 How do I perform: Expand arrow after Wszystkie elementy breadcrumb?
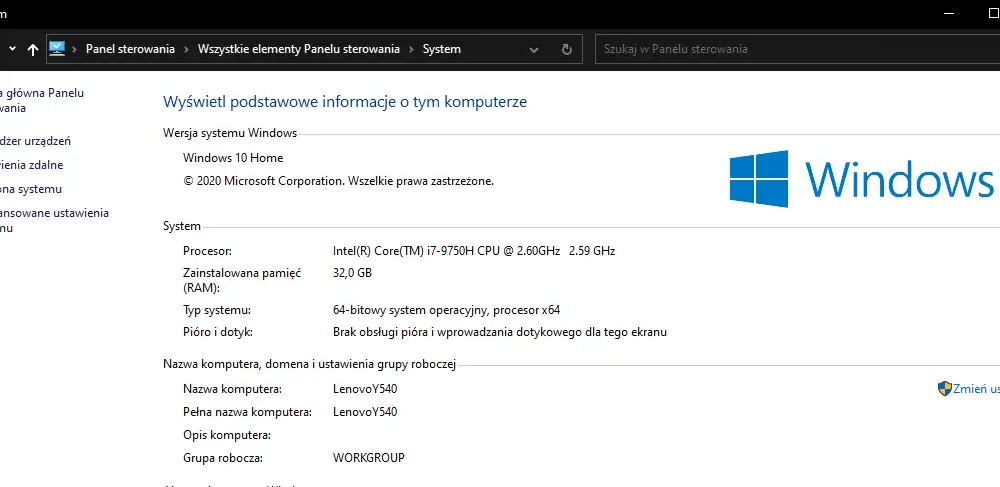tap(411, 49)
